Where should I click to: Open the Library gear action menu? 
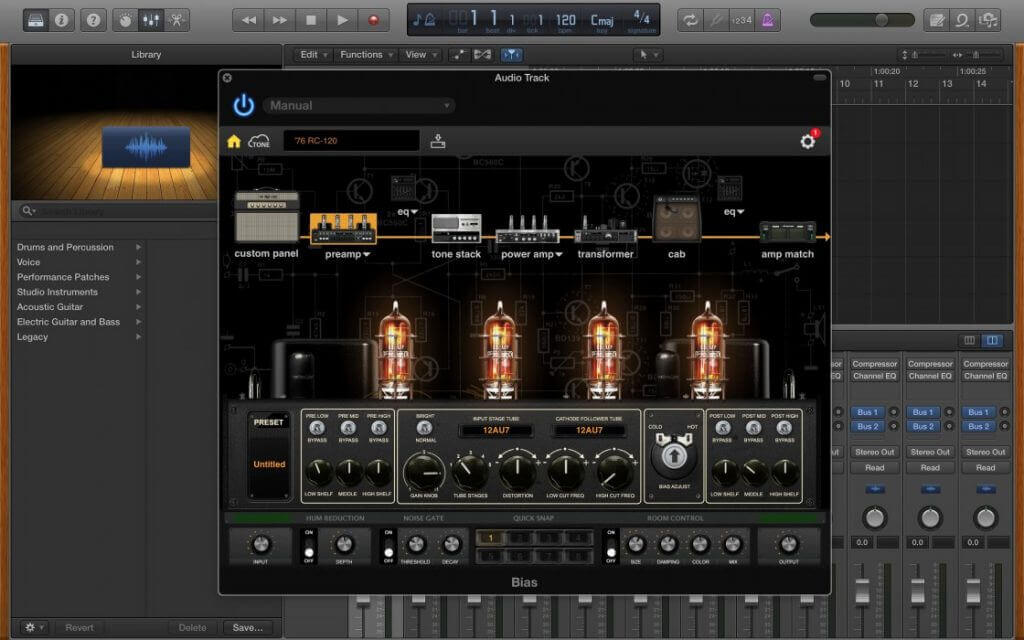click(33, 628)
